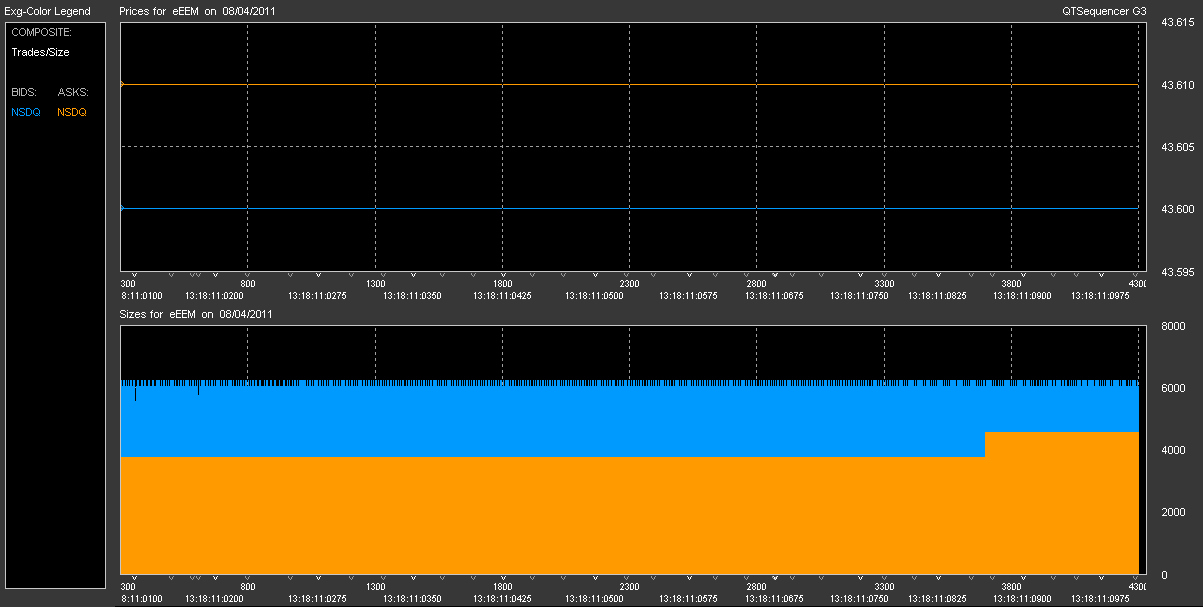
Task: Click the 800 tick under the sizes chart
Action: point(248,587)
